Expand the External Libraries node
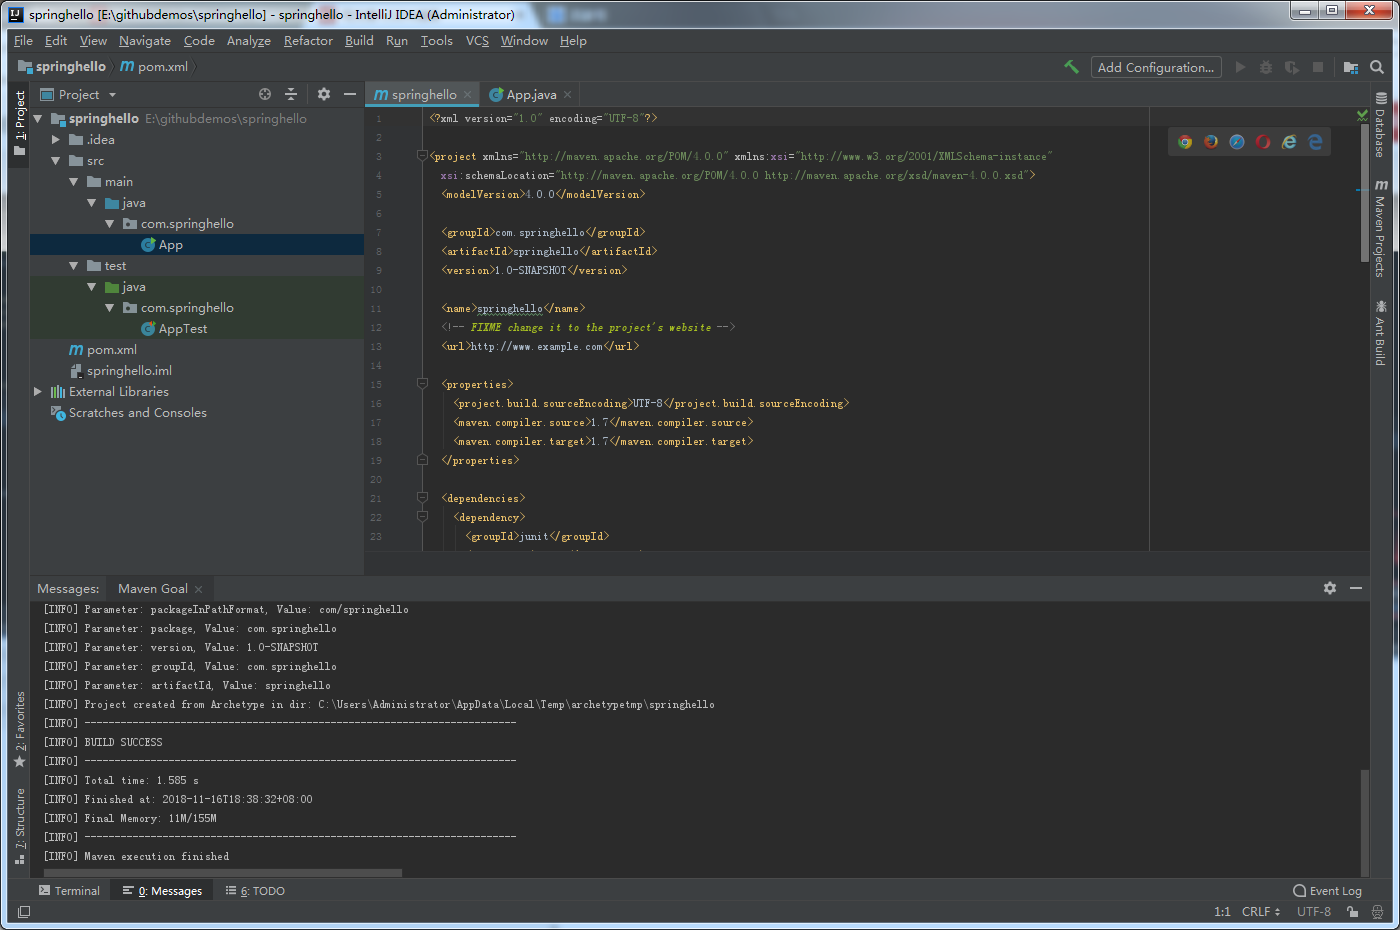 click(x=38, y=391)
